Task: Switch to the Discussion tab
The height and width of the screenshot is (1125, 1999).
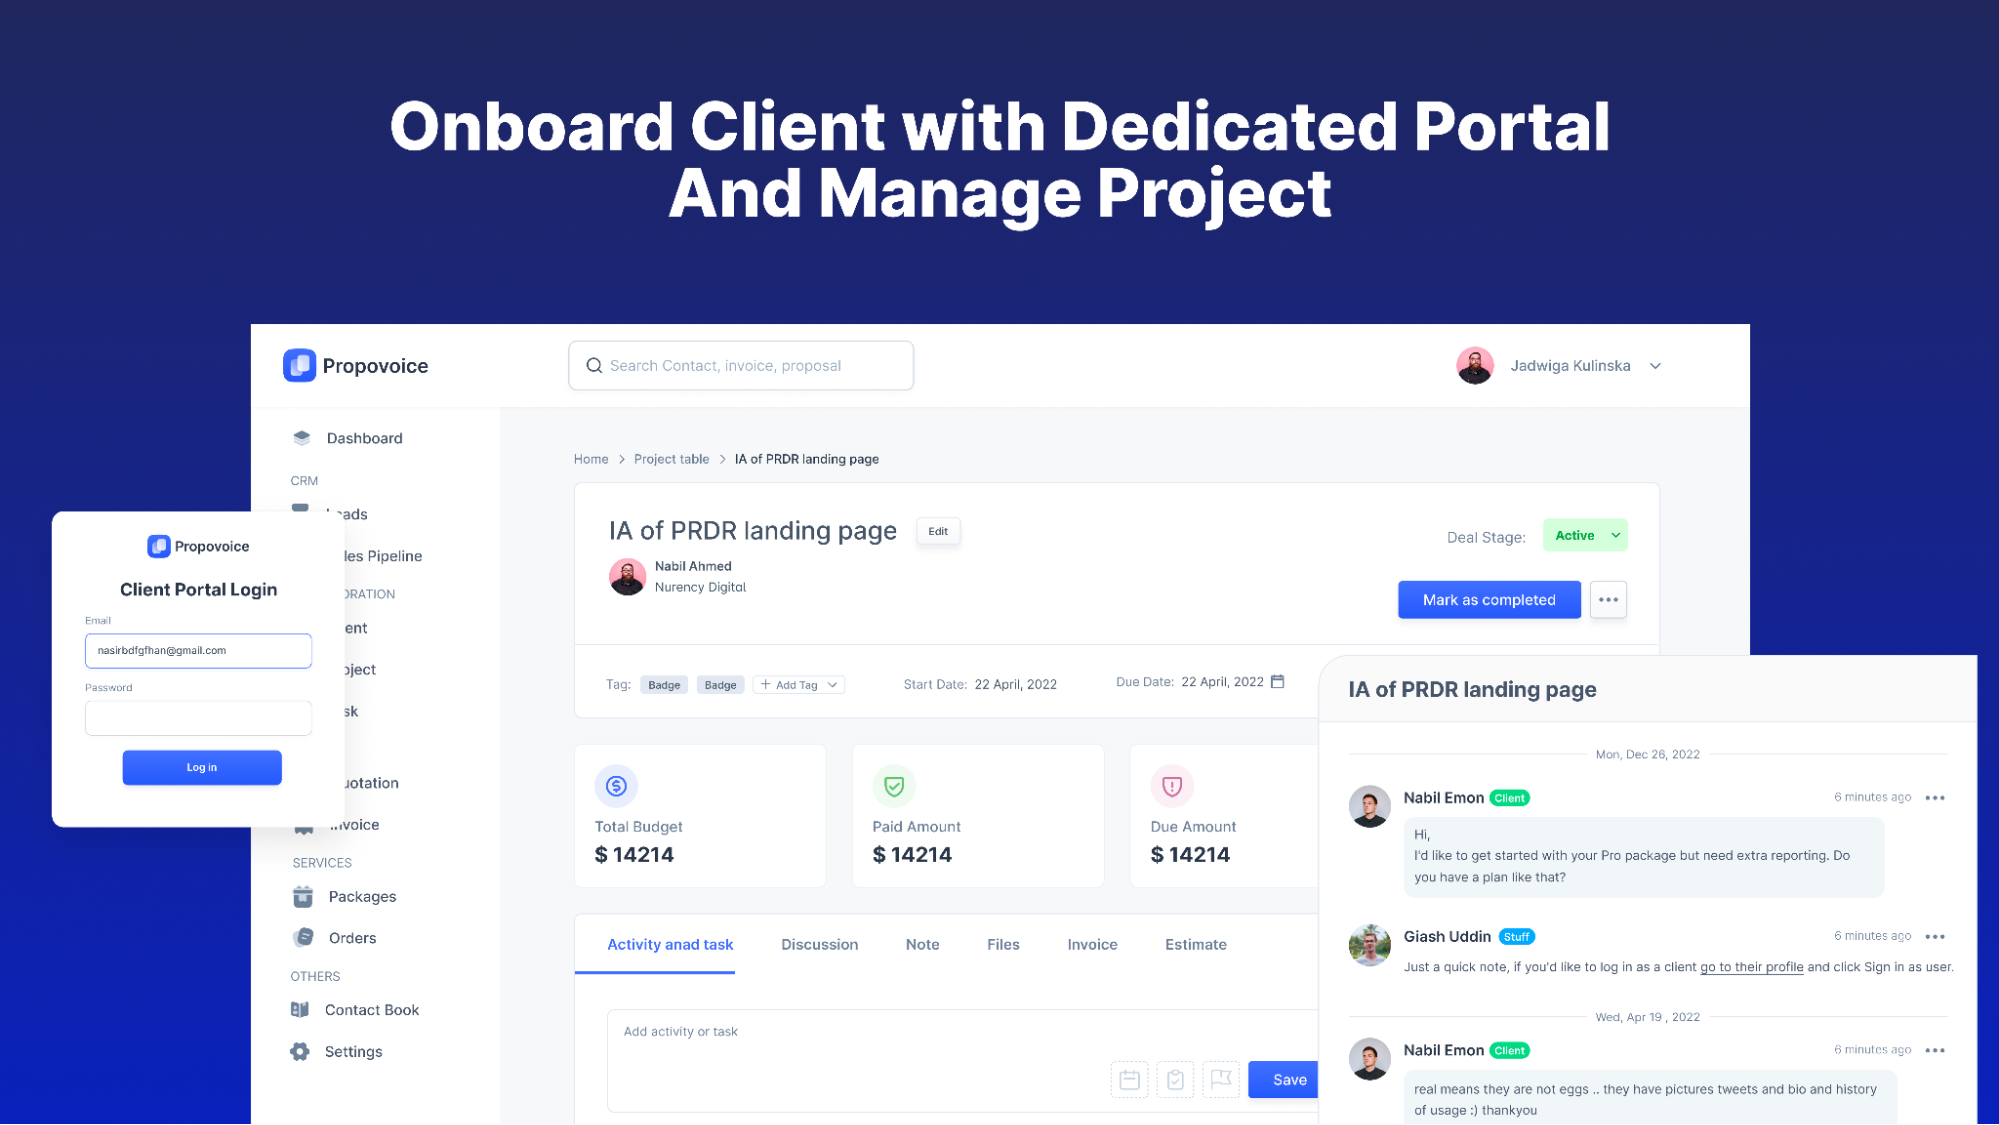Action: (x=818, y=944)
